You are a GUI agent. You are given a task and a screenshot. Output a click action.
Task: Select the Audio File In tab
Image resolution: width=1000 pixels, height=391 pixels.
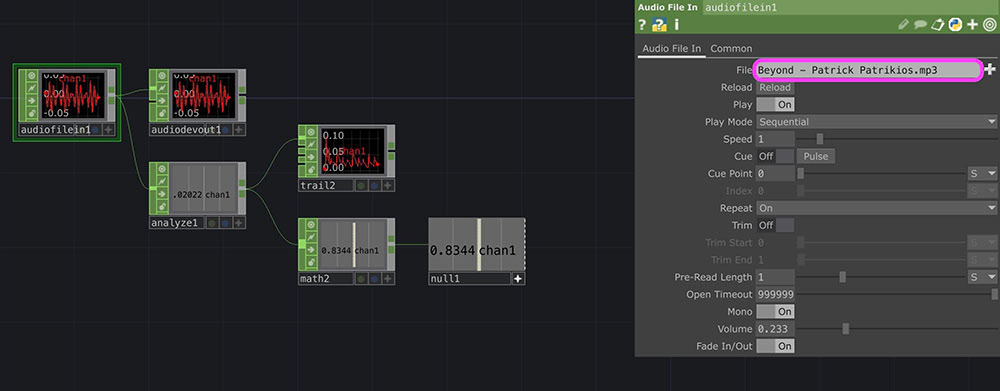[x=672, y=48]
